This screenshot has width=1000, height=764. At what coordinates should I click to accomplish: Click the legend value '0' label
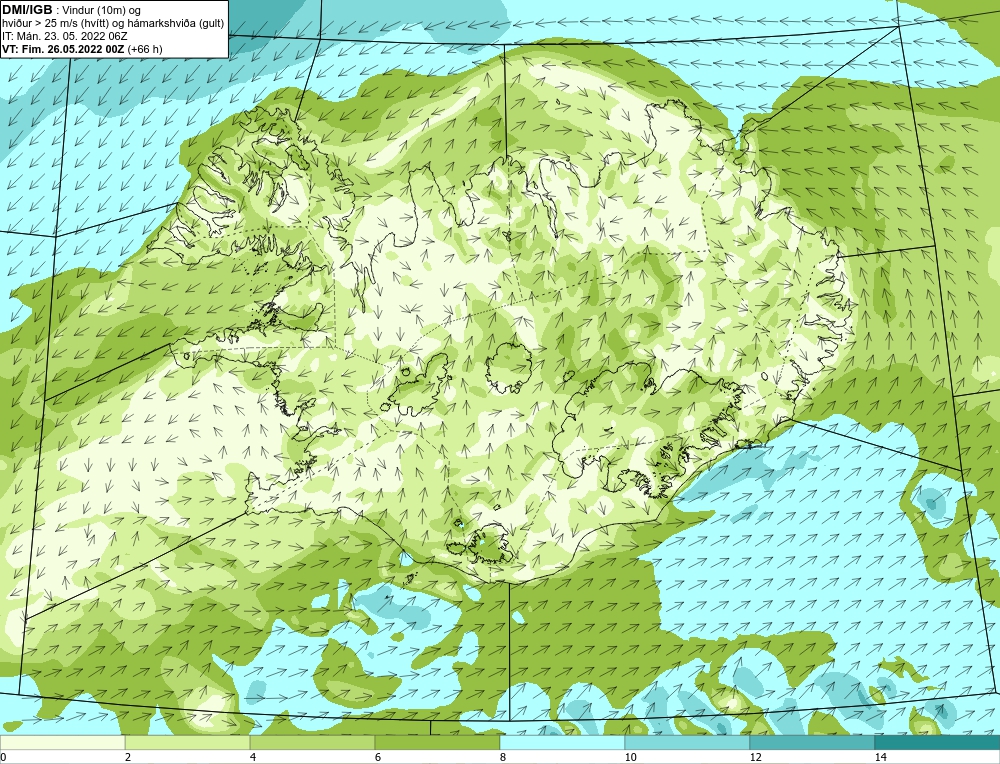3,757
